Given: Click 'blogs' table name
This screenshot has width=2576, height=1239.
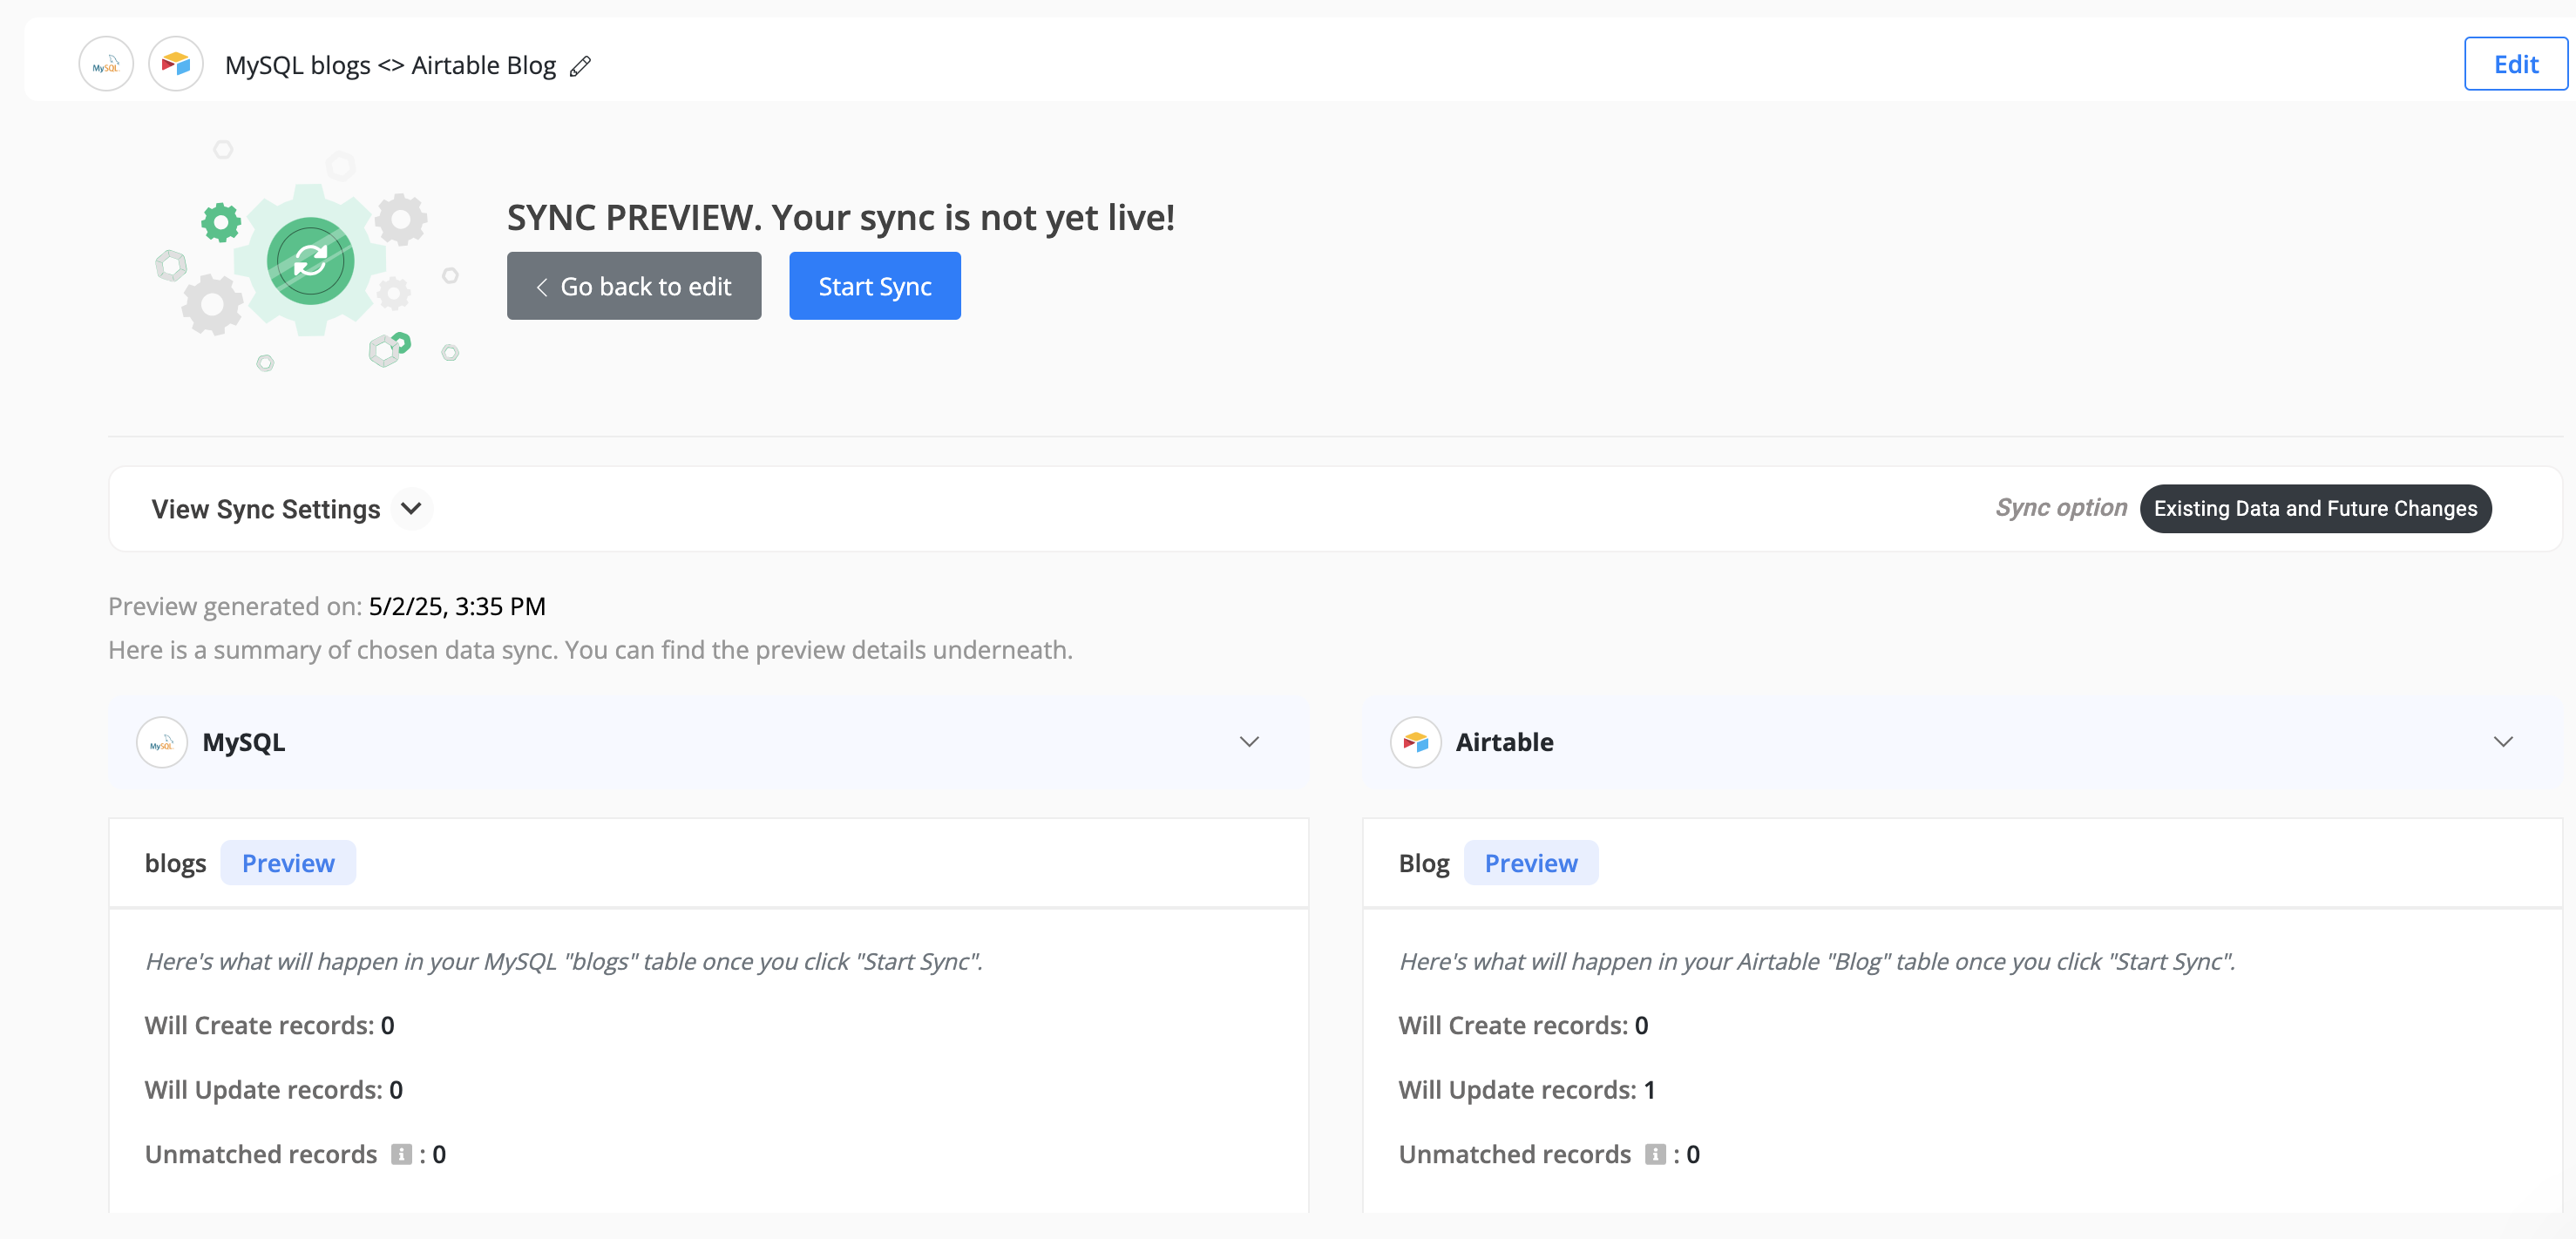Looking at the screenshot, I should tap(175, 863).
